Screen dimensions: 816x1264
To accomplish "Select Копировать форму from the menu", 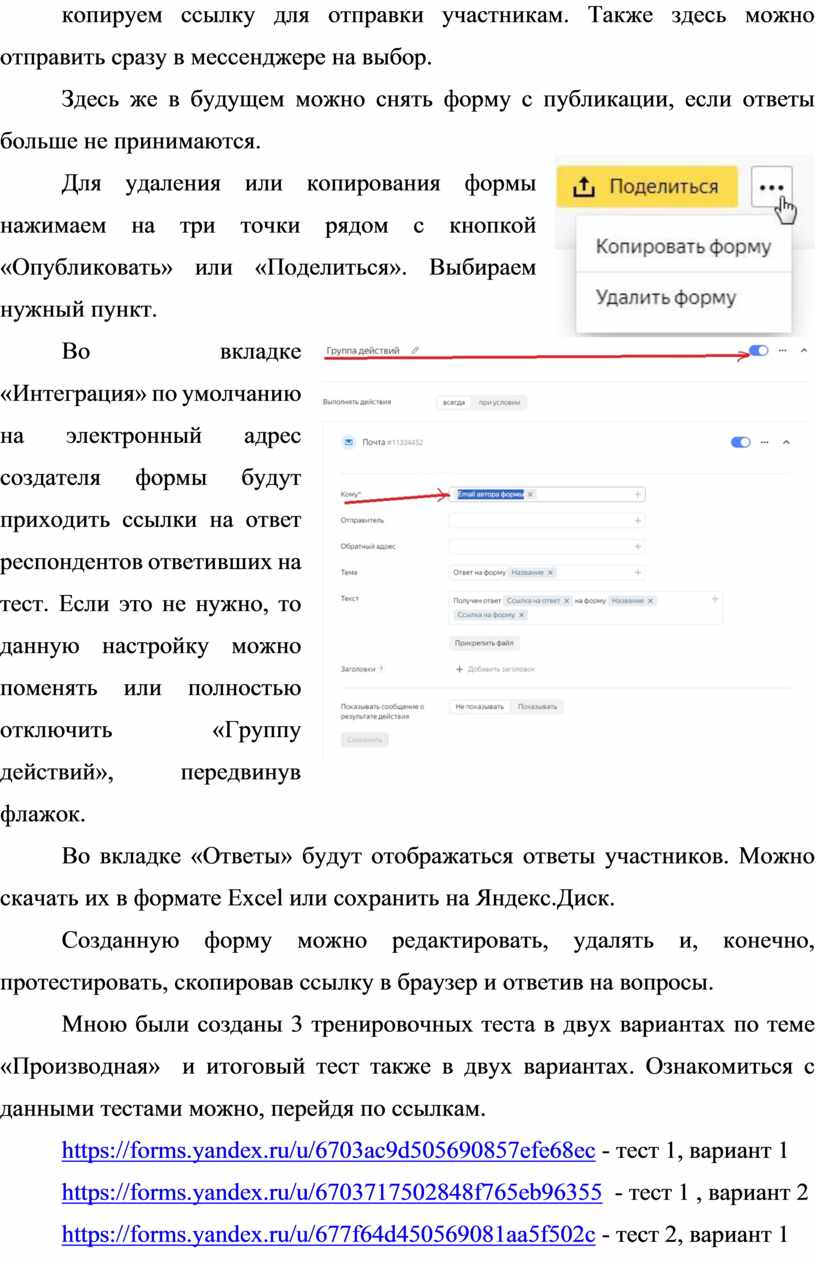I will pyautogui.click(x=683, y=247).
